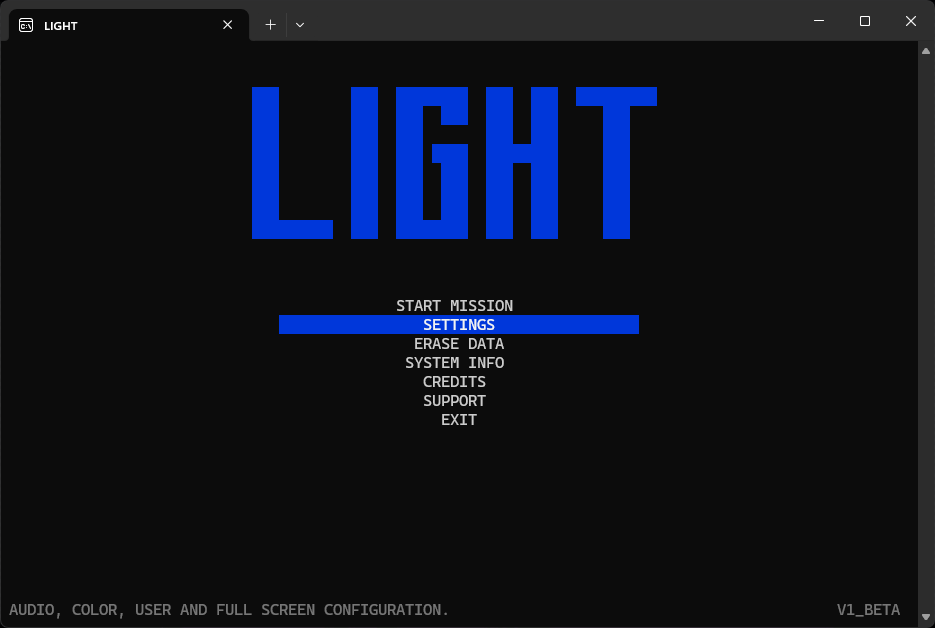Close the terminal window
Viewport: 935px width, 628px height.
[911, 21]
